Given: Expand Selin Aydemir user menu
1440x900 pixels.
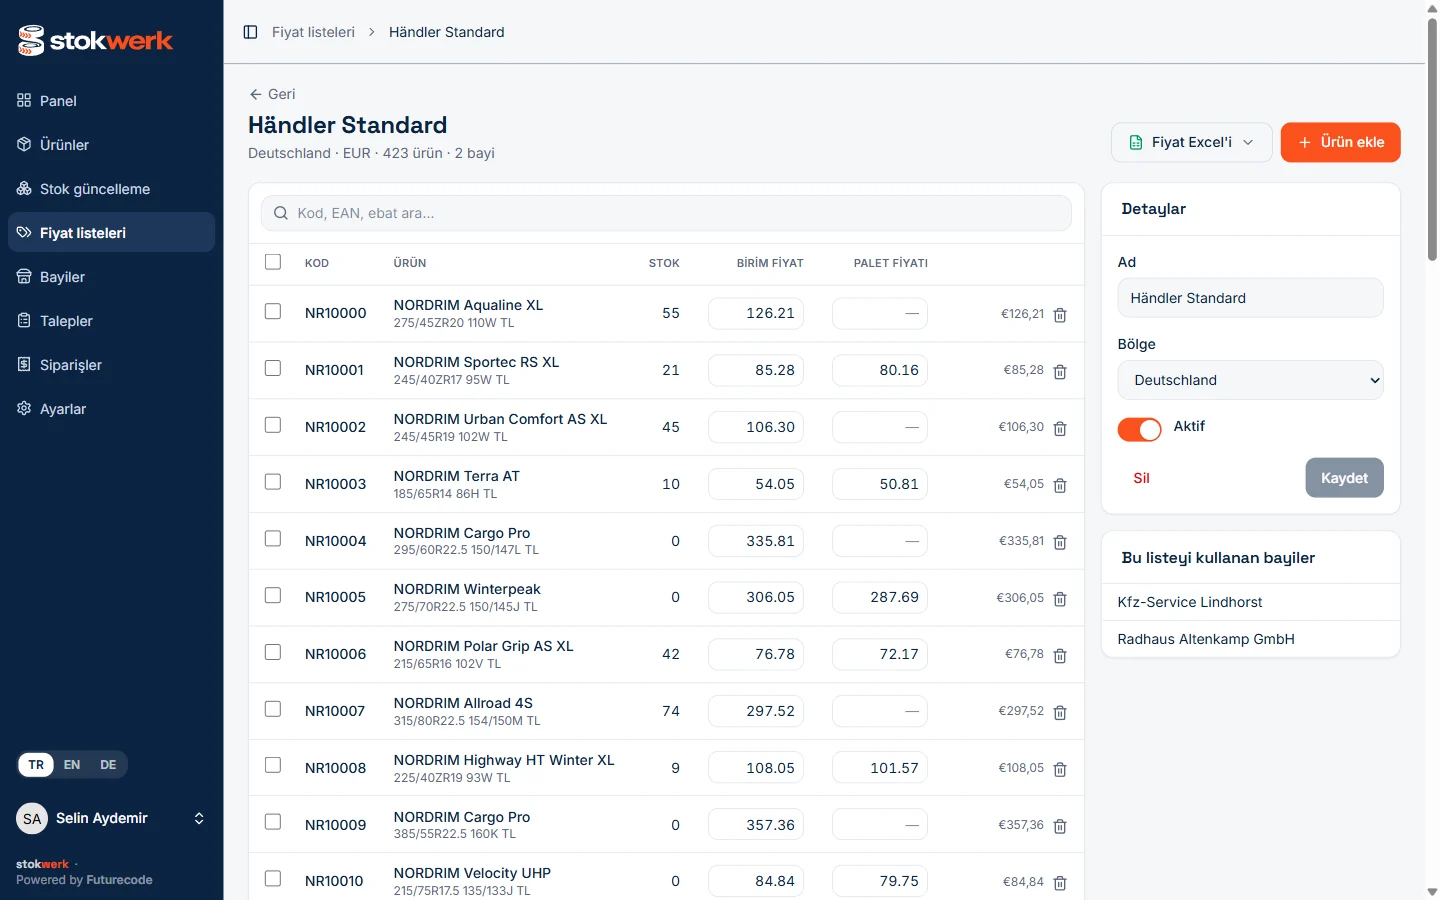Looking at the screenshot, I should point(111,819).
